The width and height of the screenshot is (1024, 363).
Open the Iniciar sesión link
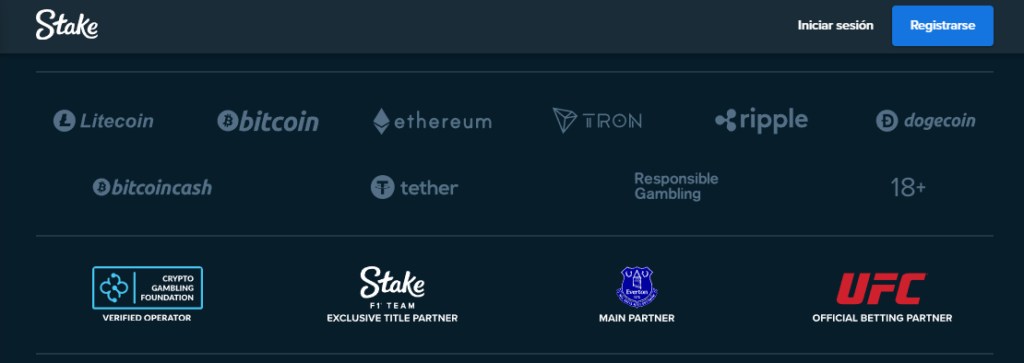pos(835,25)
